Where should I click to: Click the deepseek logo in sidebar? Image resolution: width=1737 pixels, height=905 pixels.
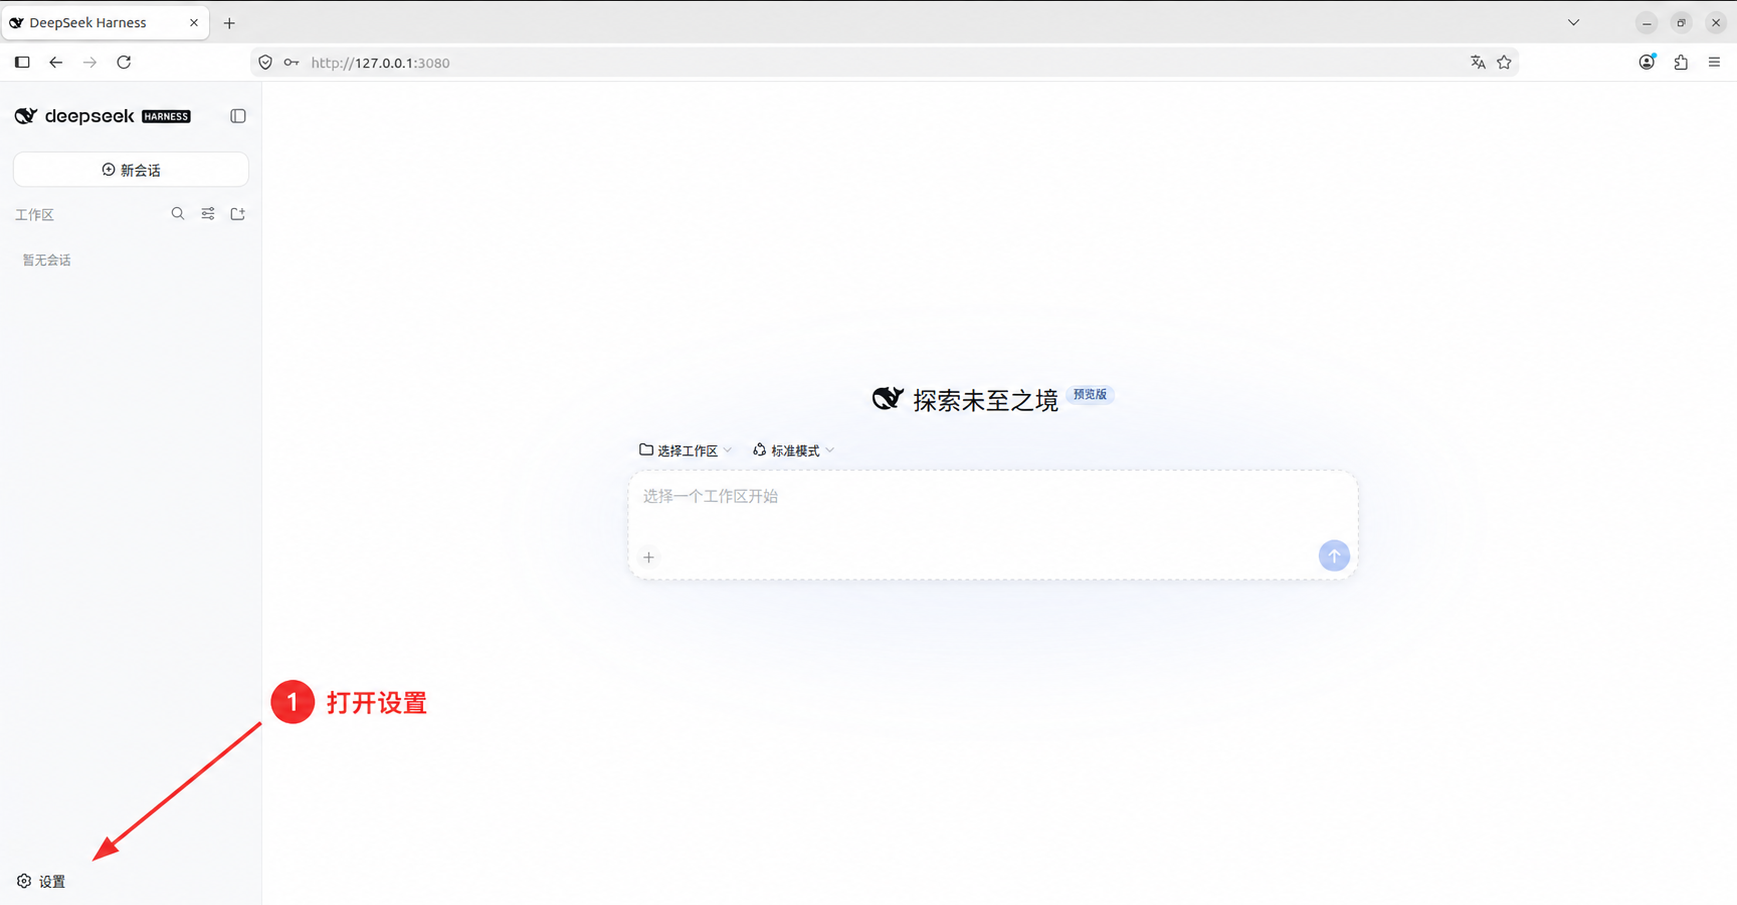click(x=75, y=116)
